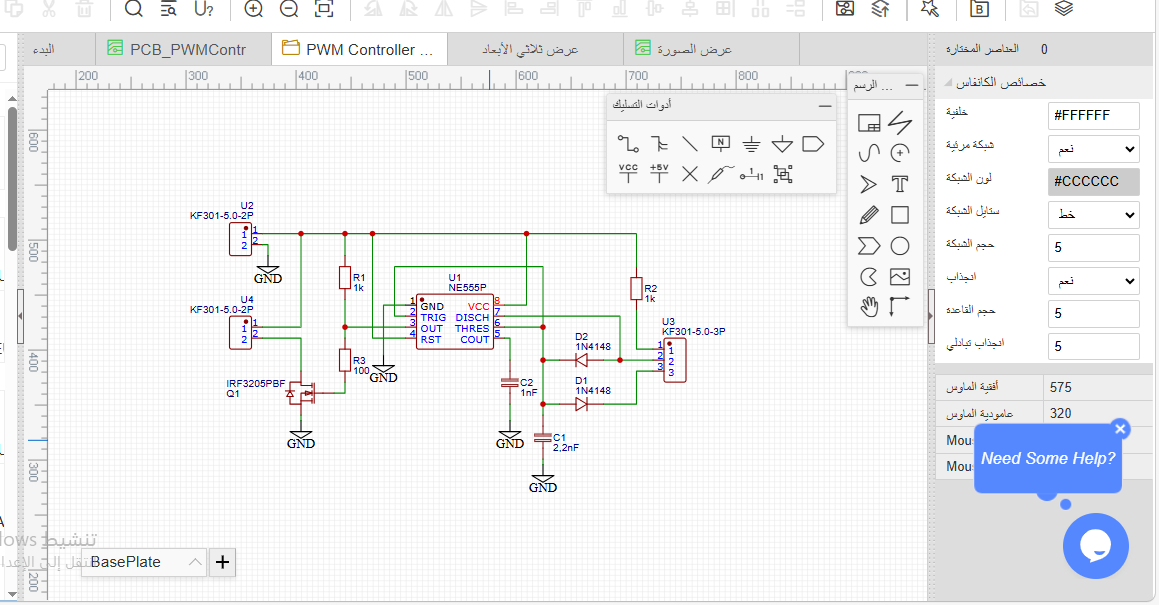Viewport: 1159px width, 605px height.
Task: Place a VCC power symbol
Action: coord(628,173)
